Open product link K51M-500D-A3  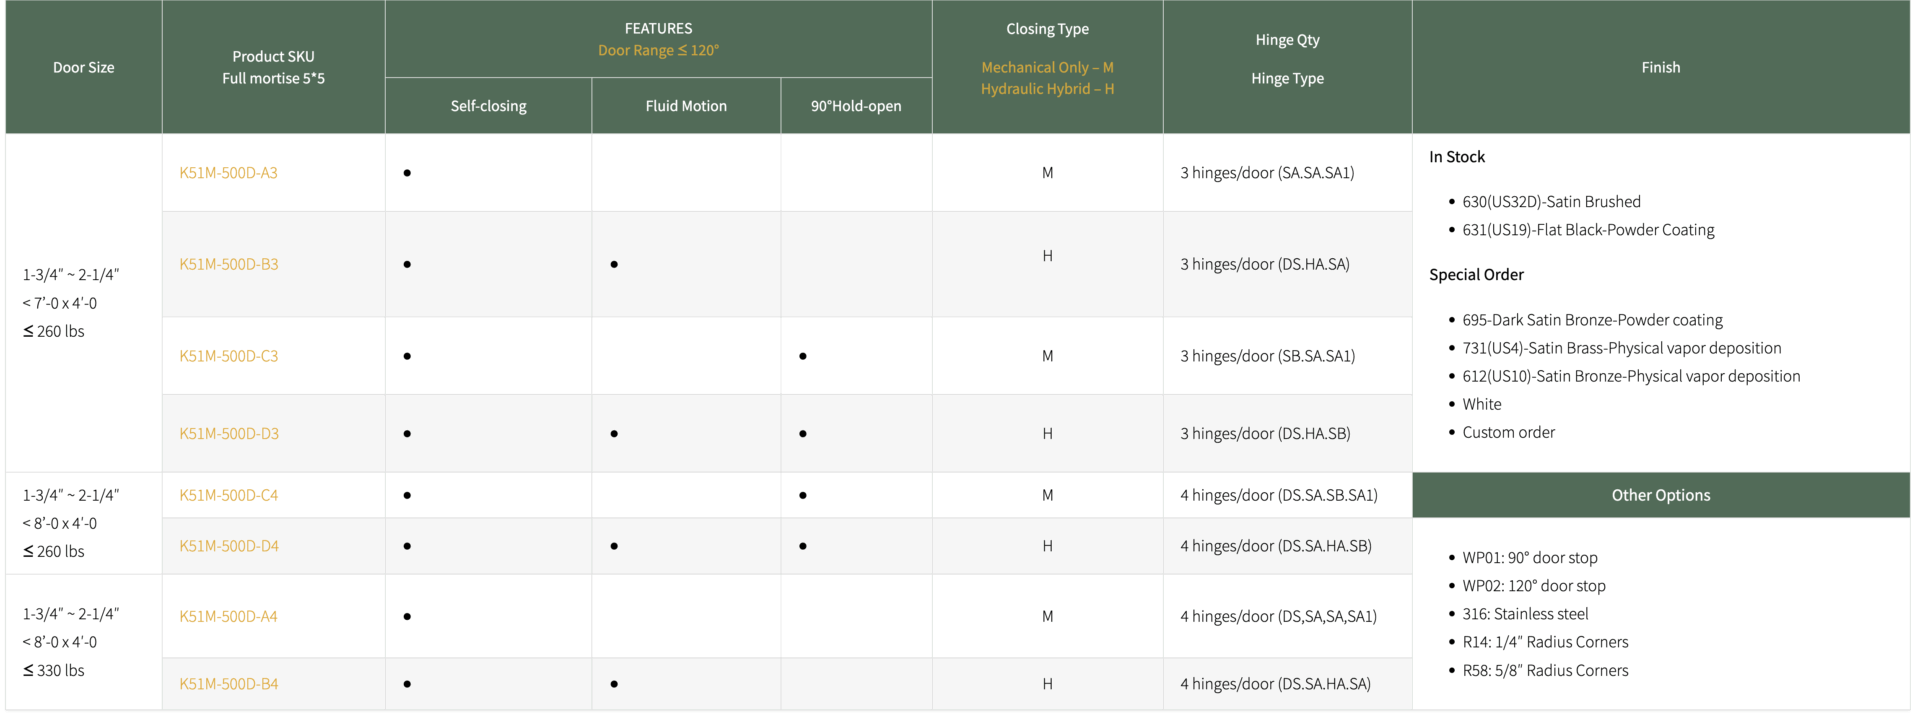pos(228,173)
